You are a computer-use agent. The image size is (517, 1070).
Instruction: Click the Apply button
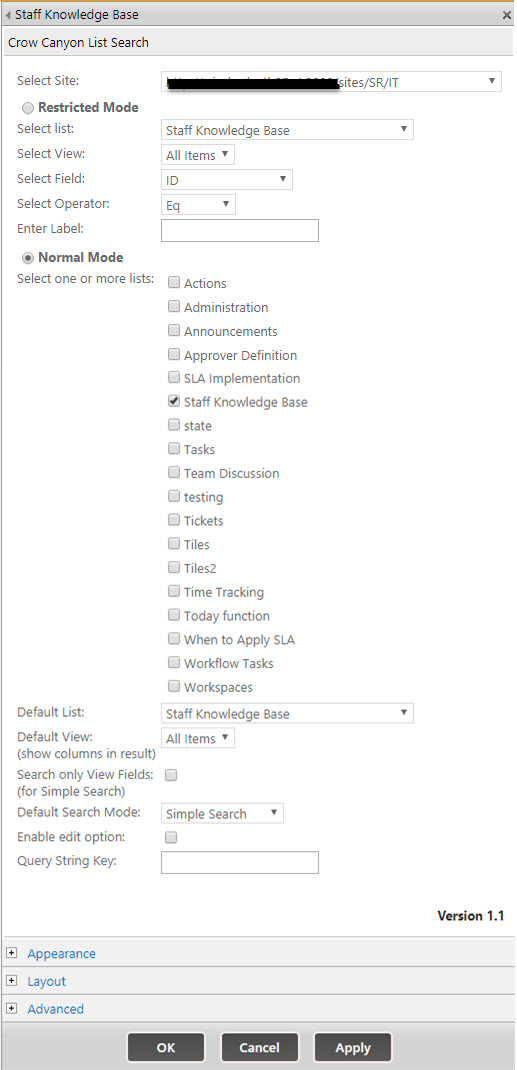353,1047
